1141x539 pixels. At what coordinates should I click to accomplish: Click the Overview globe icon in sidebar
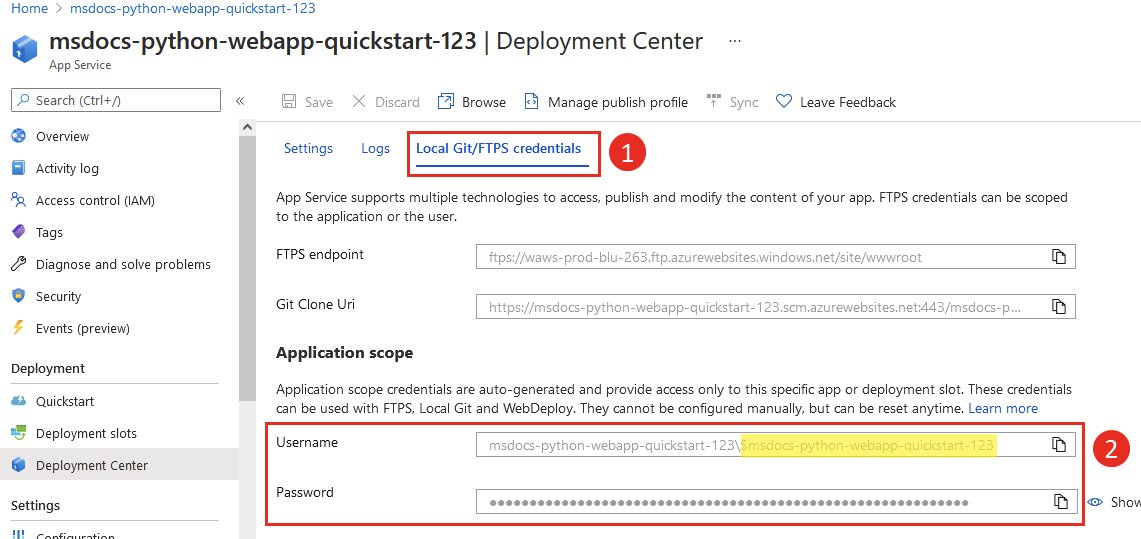[19, 136]
